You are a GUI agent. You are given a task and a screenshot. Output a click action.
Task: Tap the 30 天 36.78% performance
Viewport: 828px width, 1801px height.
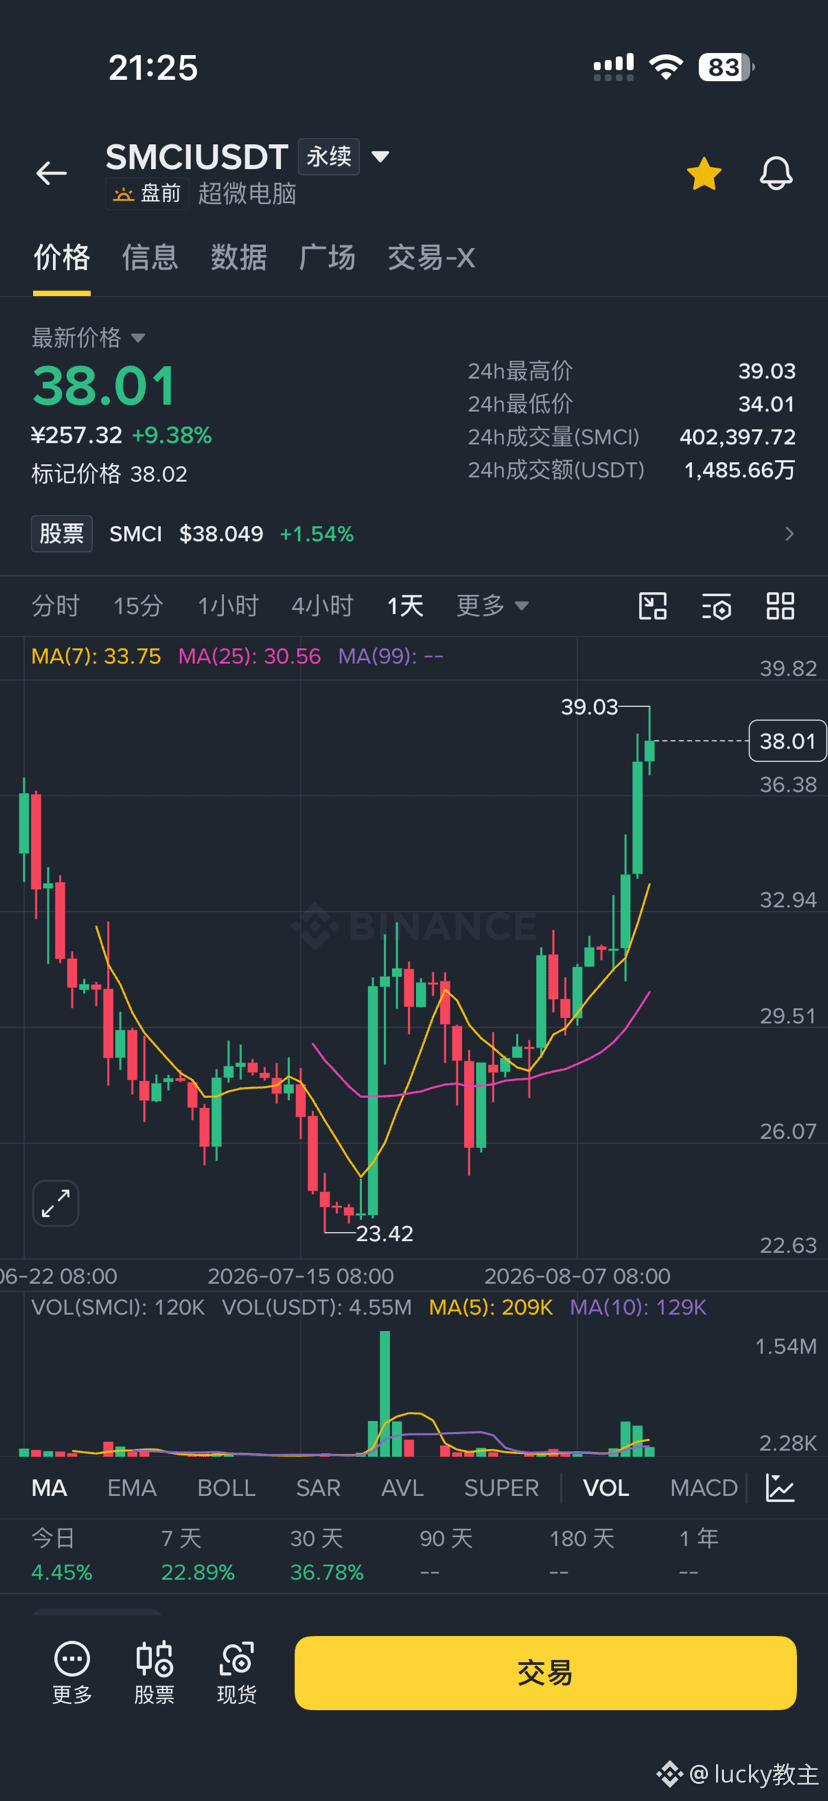(326, 1555)
